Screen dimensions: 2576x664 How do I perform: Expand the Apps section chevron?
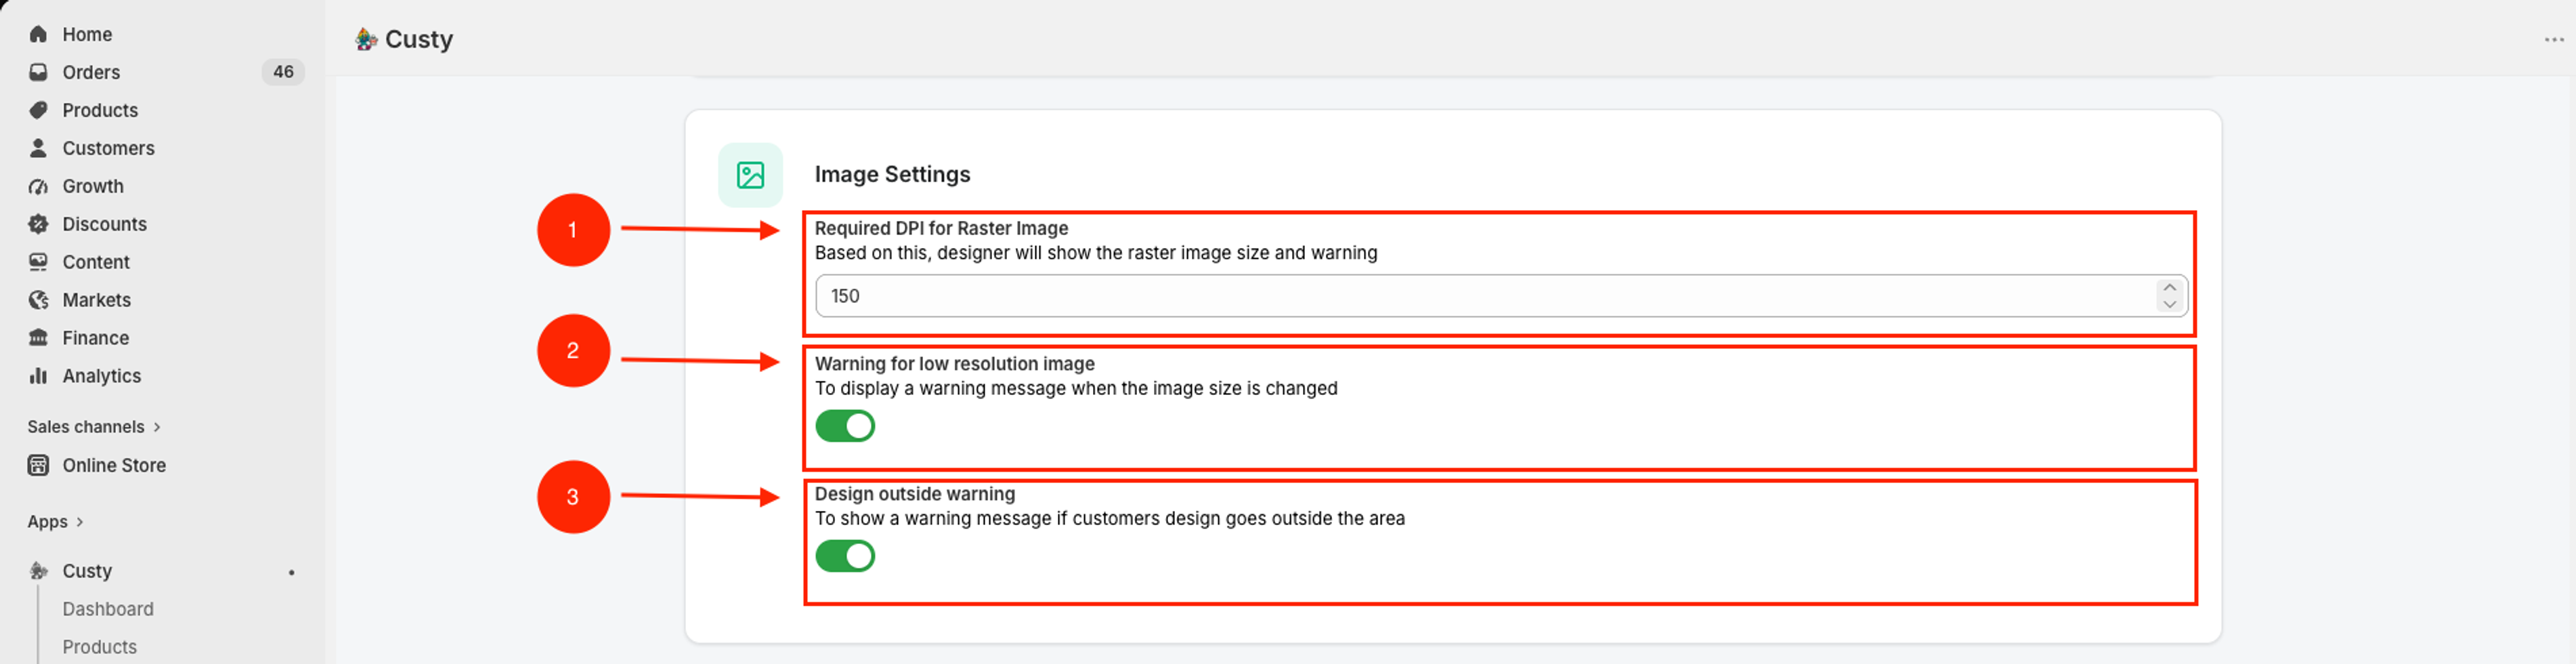pyautogui.click(x=80, y=522)
